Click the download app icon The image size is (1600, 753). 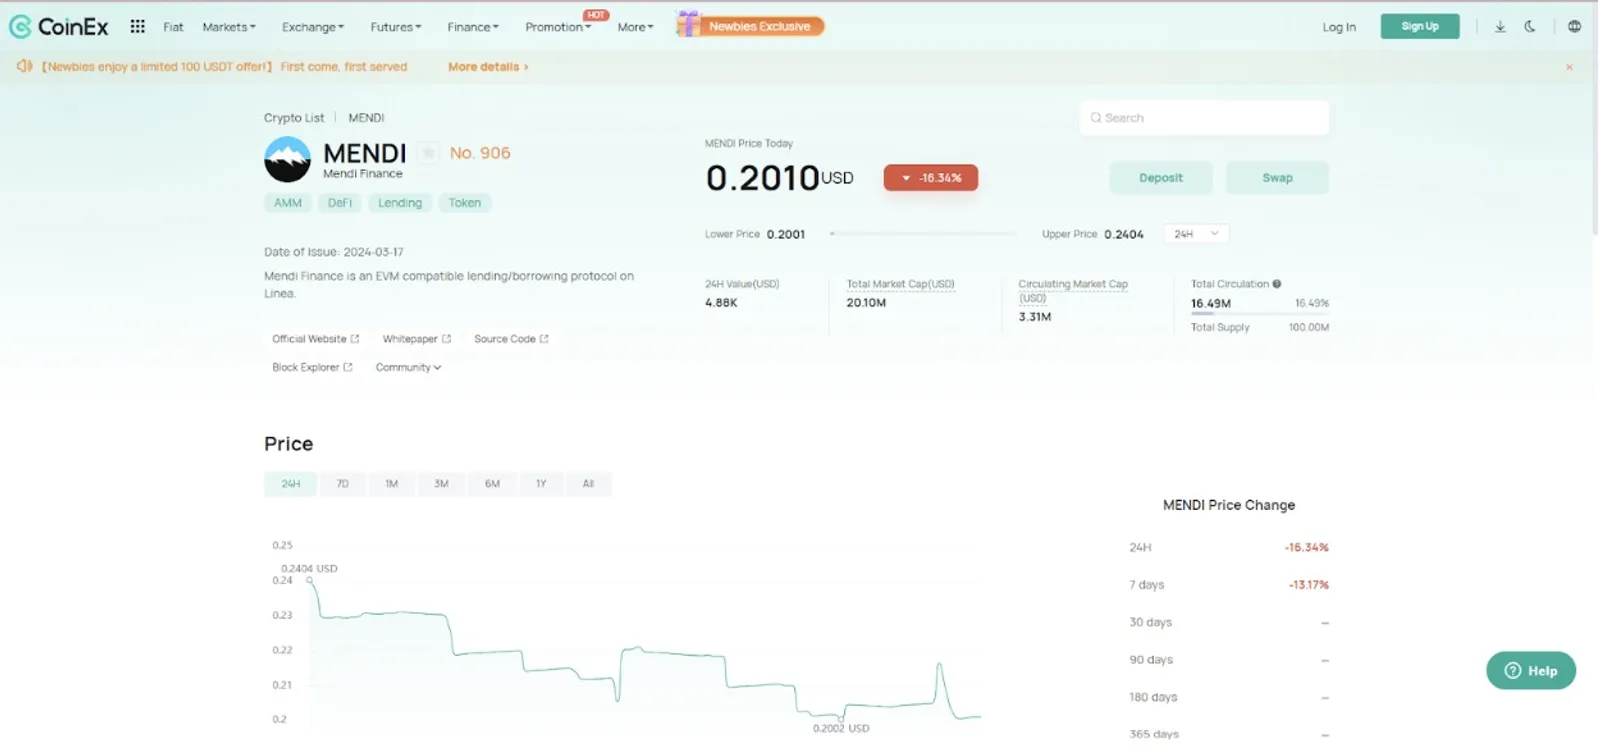tap(1500, 27)
